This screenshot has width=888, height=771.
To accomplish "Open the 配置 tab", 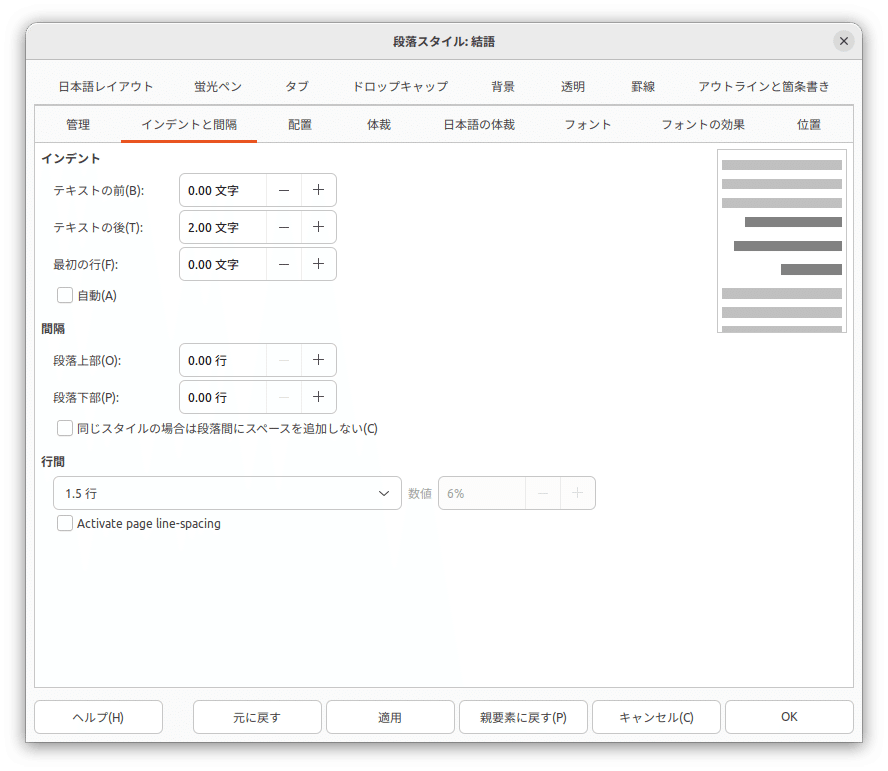I will [300, 125].
